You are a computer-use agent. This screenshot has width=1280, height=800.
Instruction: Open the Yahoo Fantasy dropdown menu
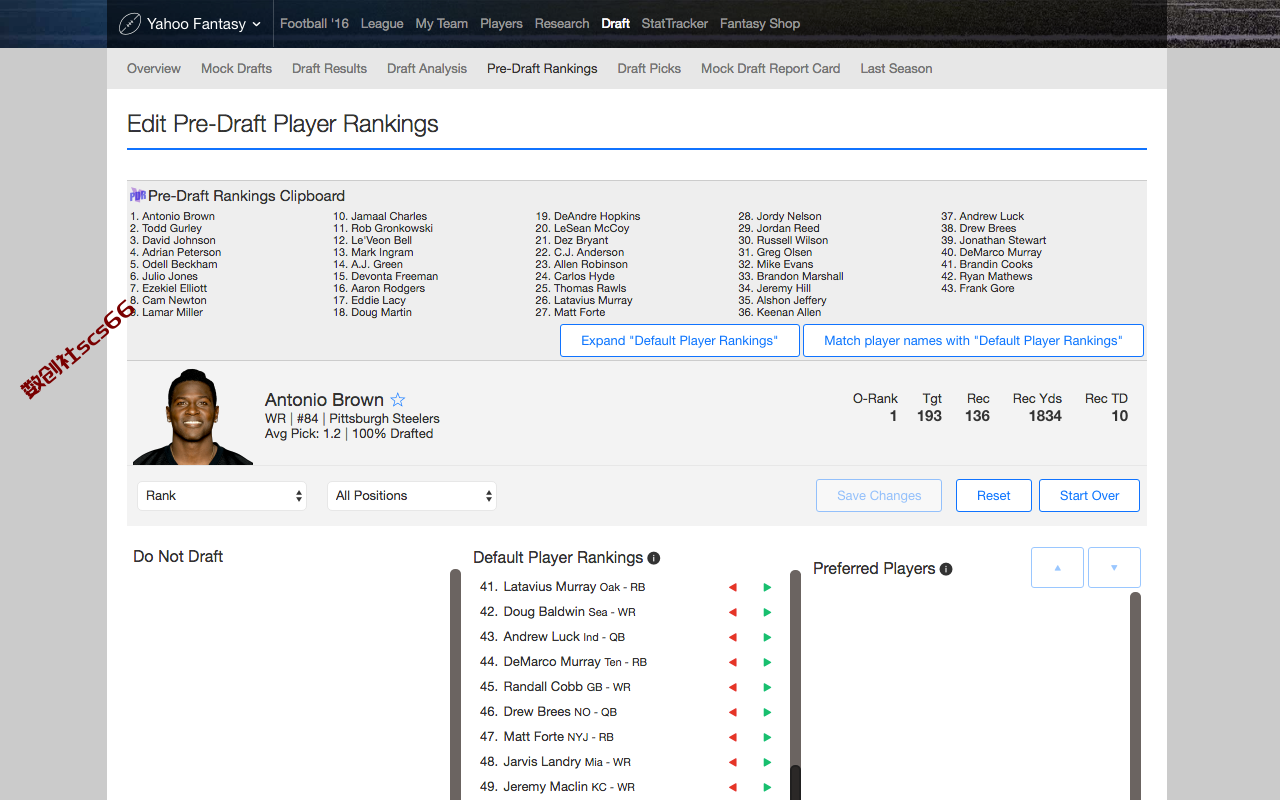189,23
